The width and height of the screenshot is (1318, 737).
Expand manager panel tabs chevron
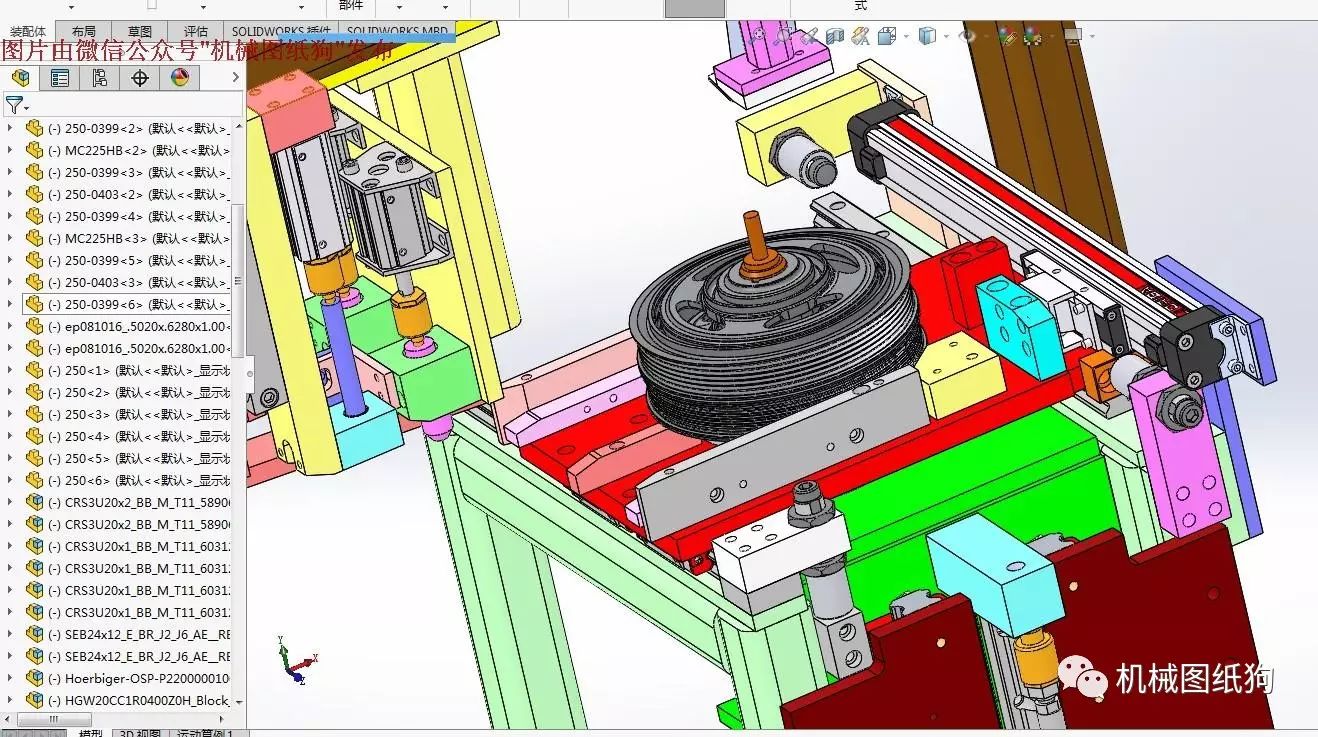pyautogui.click(x=235, y=77)
